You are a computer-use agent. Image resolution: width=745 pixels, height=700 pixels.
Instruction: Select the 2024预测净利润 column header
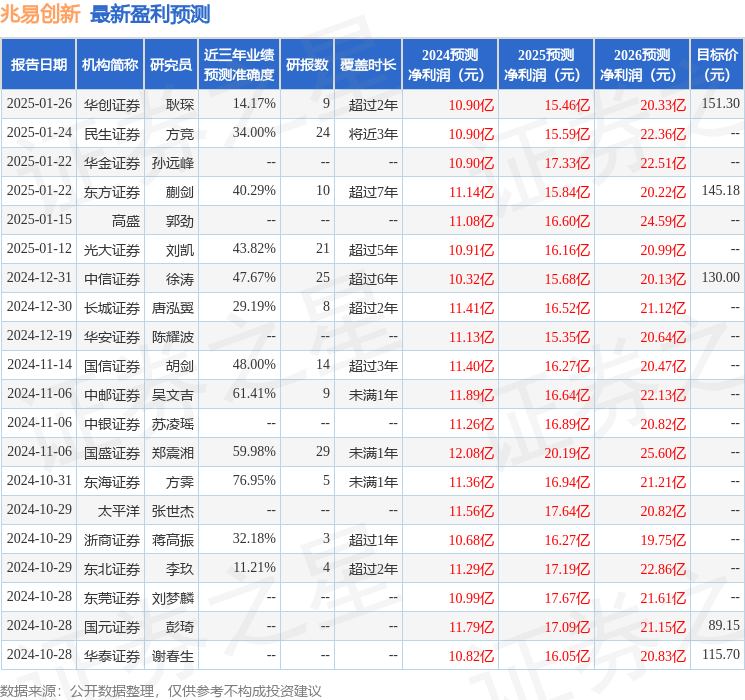tap(450, 65)
